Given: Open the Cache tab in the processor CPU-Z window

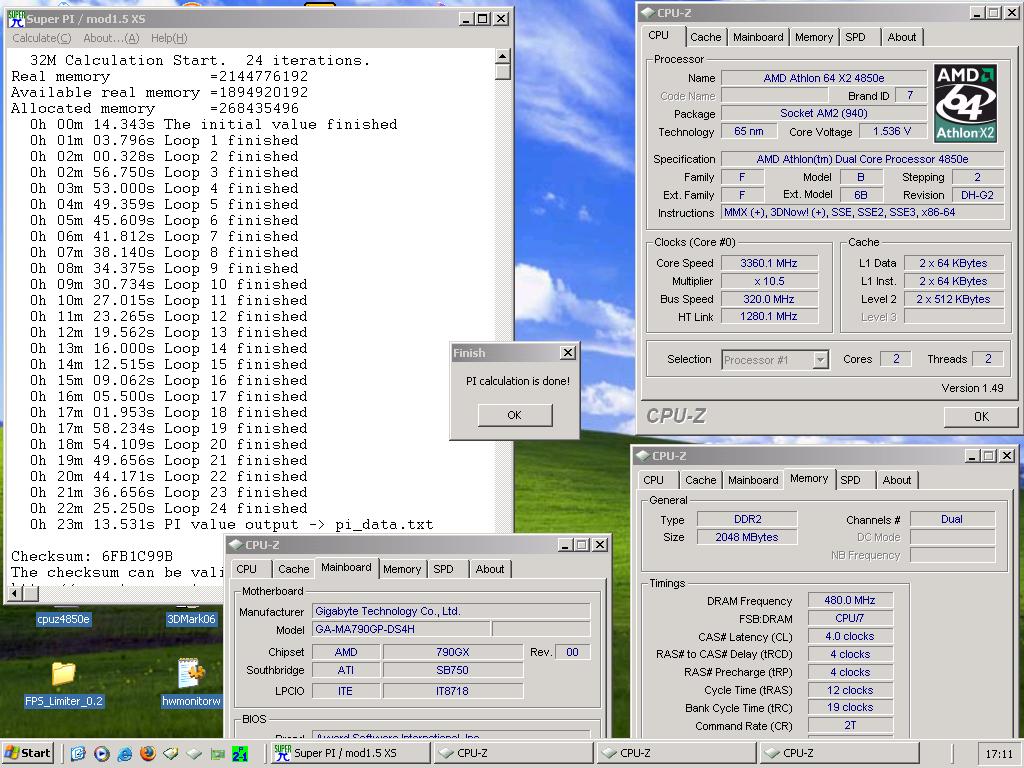Looking at the screenshot, I should pyautogui.click(x=705, y=37).
